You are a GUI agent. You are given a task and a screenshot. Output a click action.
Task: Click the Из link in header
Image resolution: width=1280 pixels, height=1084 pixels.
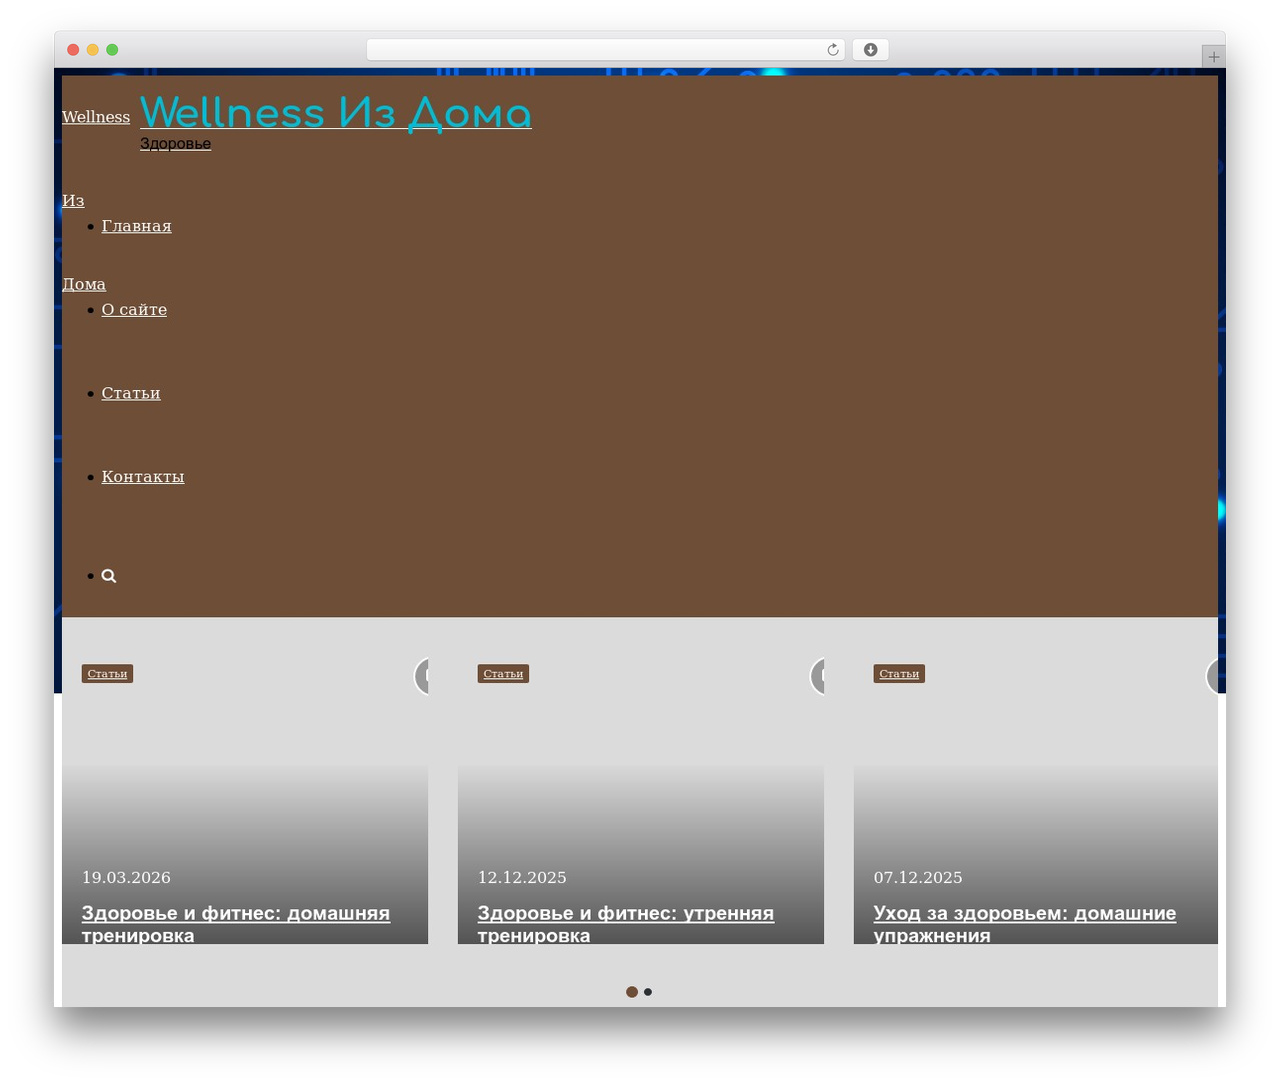pyautogui.click(x=73, y=201)
